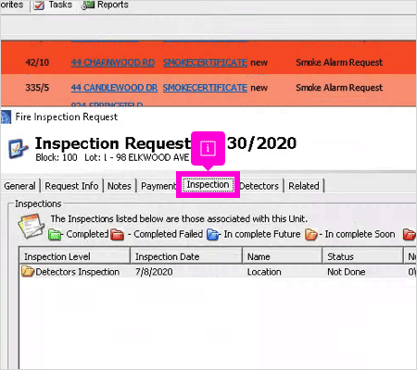The width and height of the screenshot is (417, 370).
Task: Switch to the General tab
Action: (x=20, y=186)
